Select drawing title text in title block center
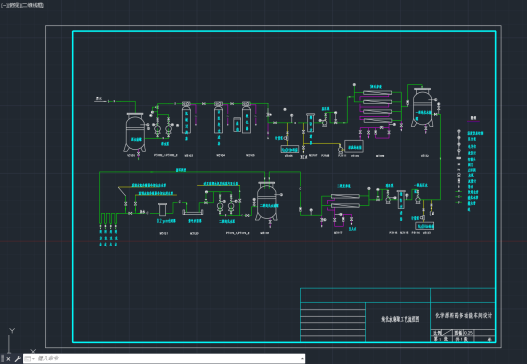 click(400, 319)
